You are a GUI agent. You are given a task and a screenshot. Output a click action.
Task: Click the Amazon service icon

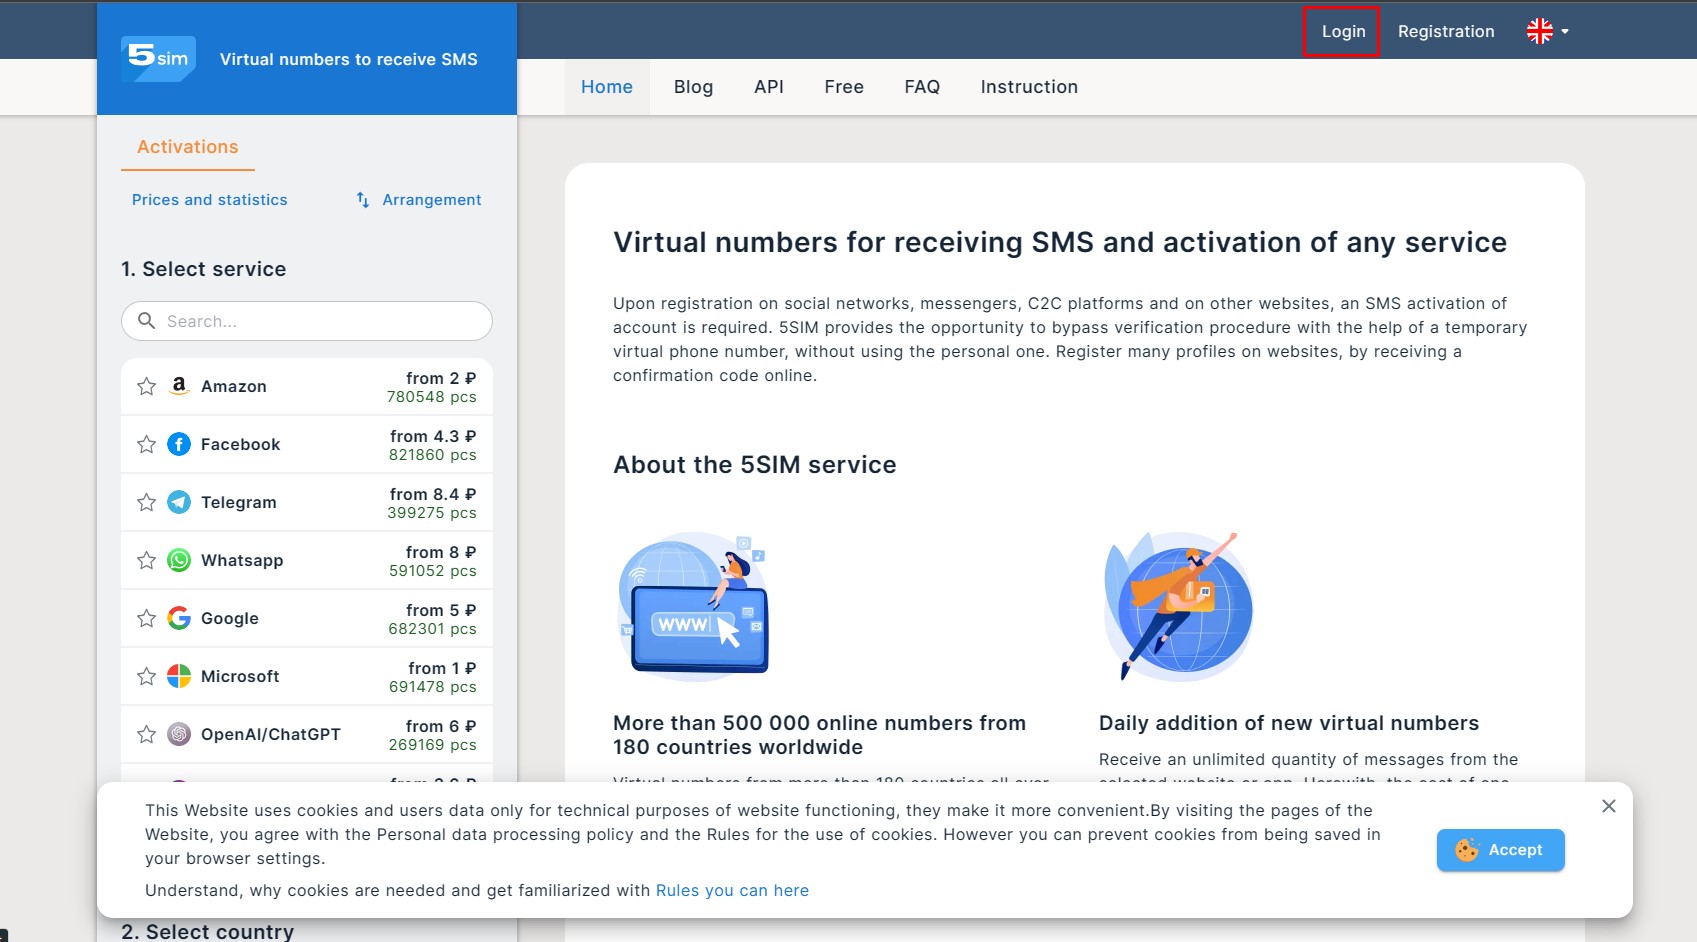click(x=179, y=386)
